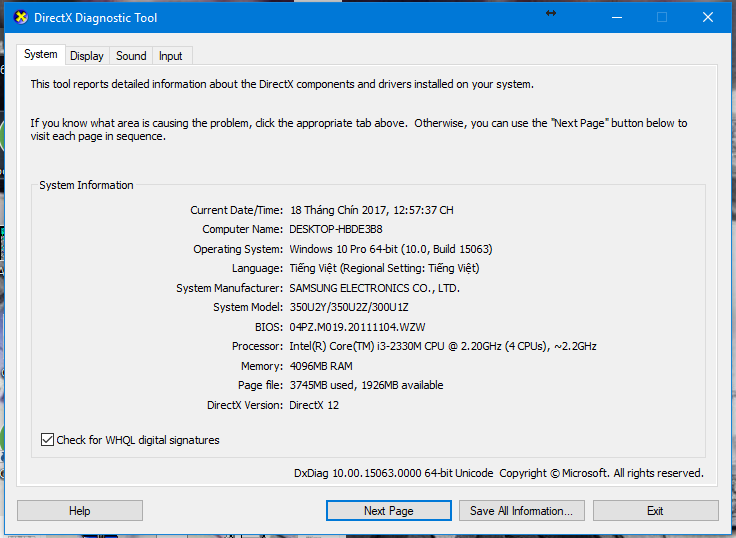Open the Input tab

[x=170, y=56]
